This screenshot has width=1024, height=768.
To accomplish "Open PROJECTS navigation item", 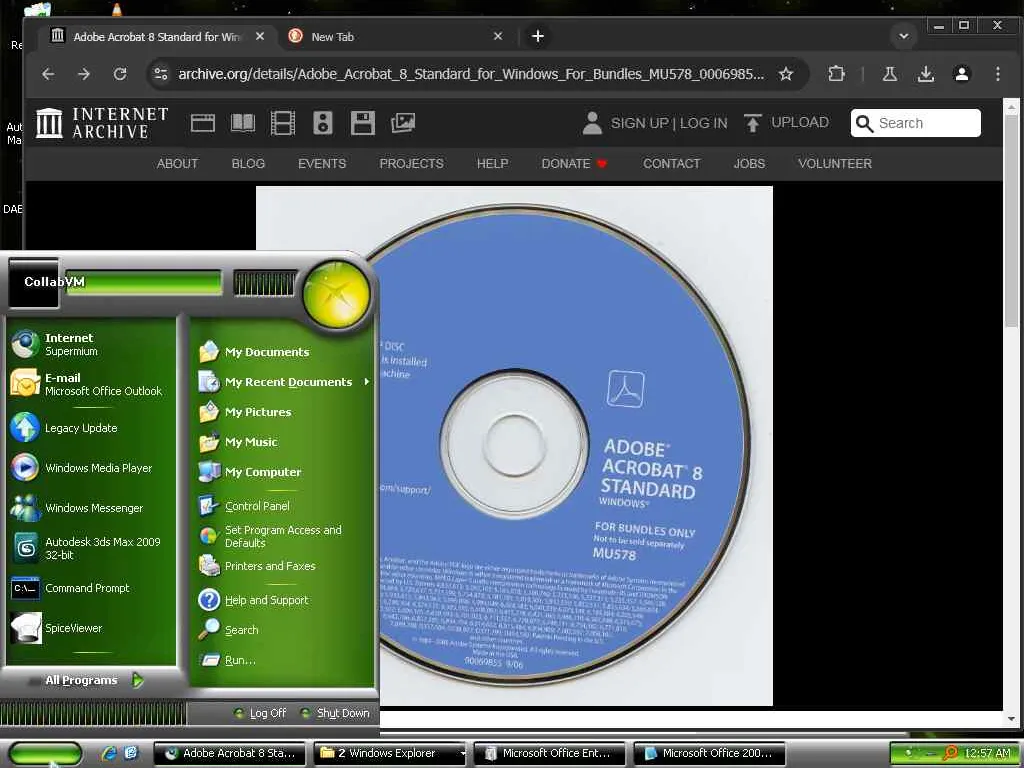I will [411, 164].
